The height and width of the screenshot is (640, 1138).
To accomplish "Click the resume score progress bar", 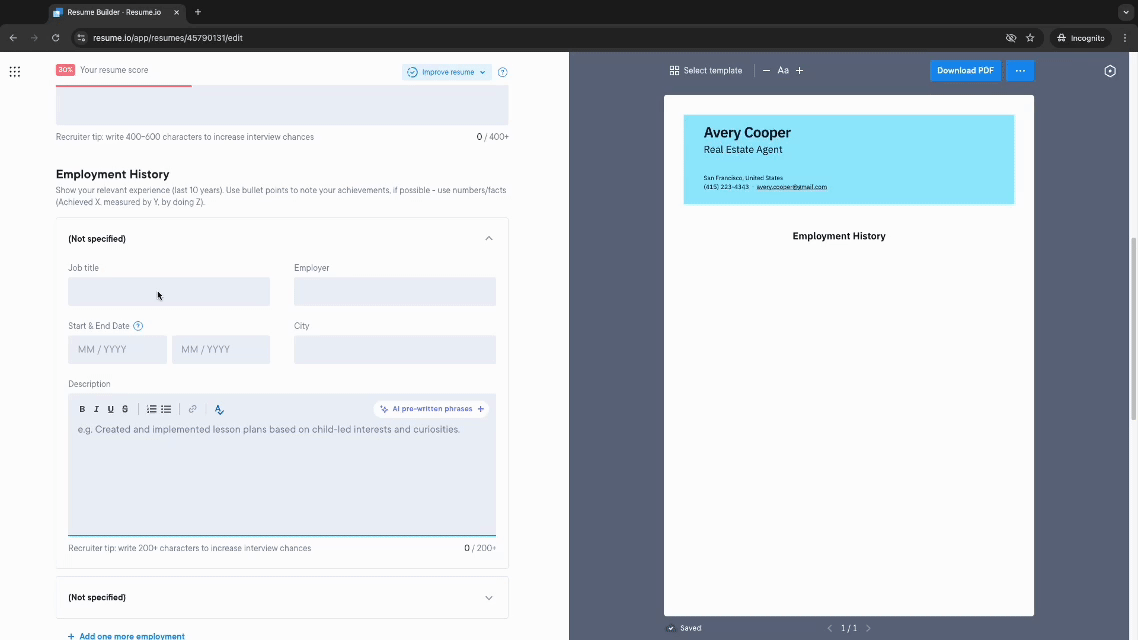I will point(123,85).
